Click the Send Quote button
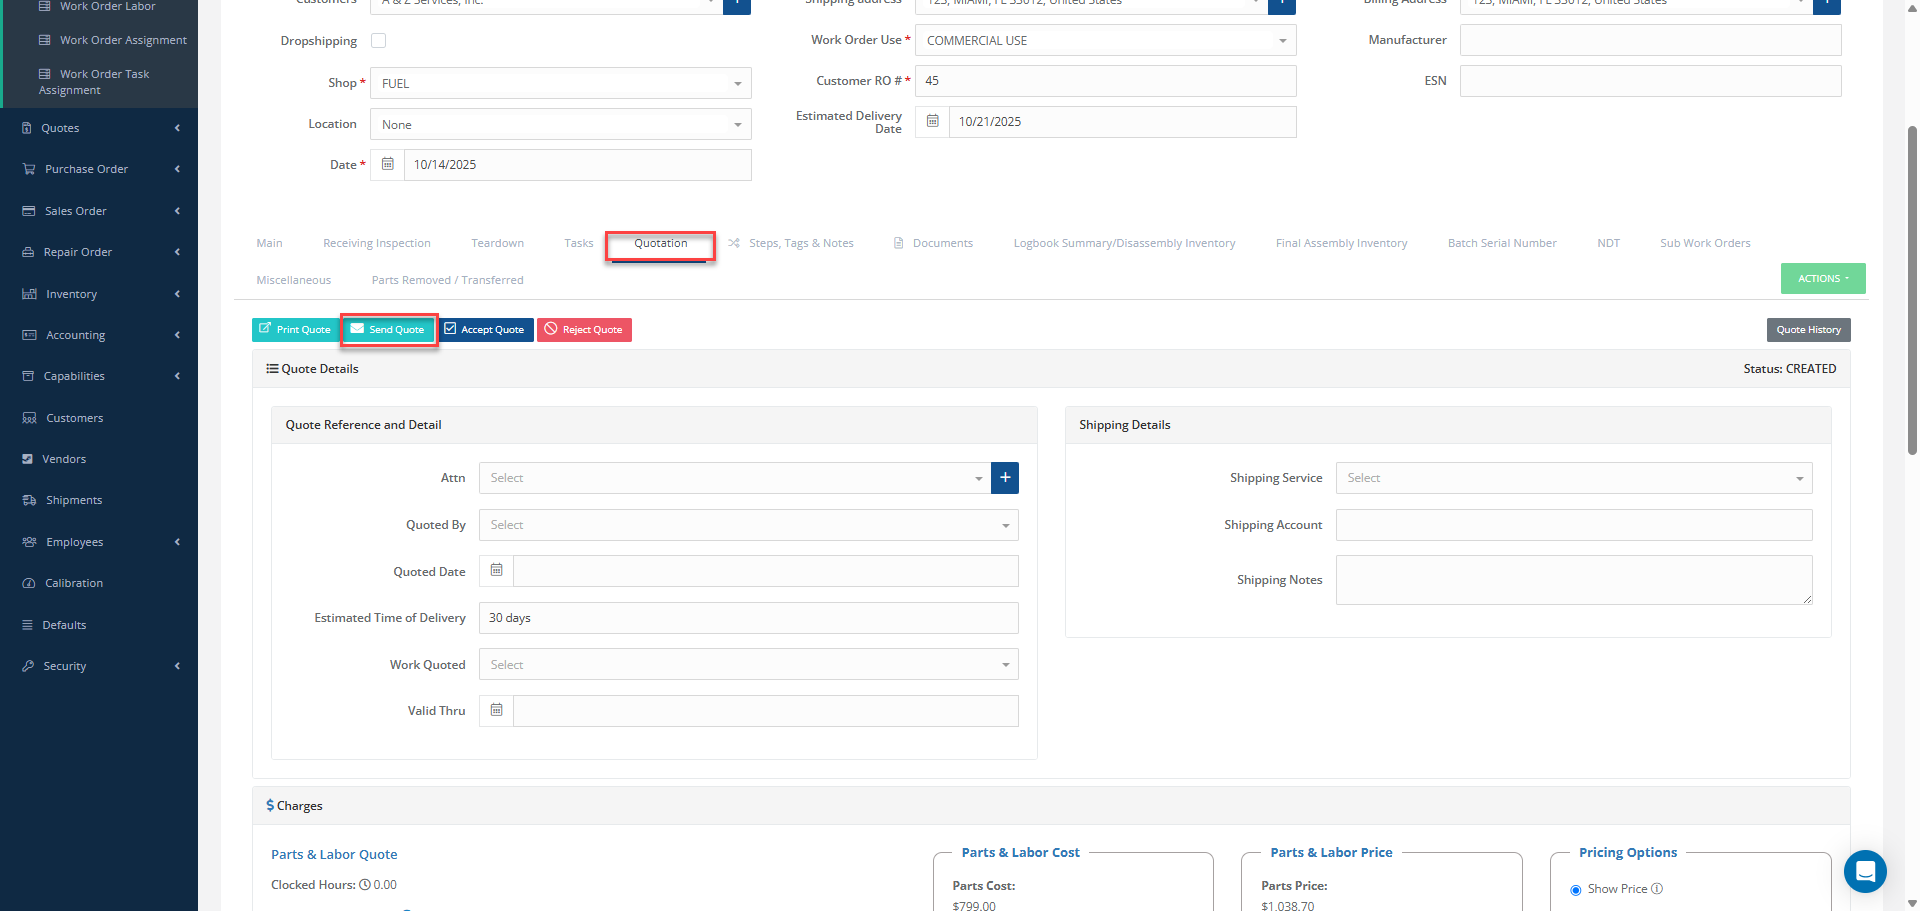The image size is (1920, 911). pyautogui.click(x=389, y=330)
